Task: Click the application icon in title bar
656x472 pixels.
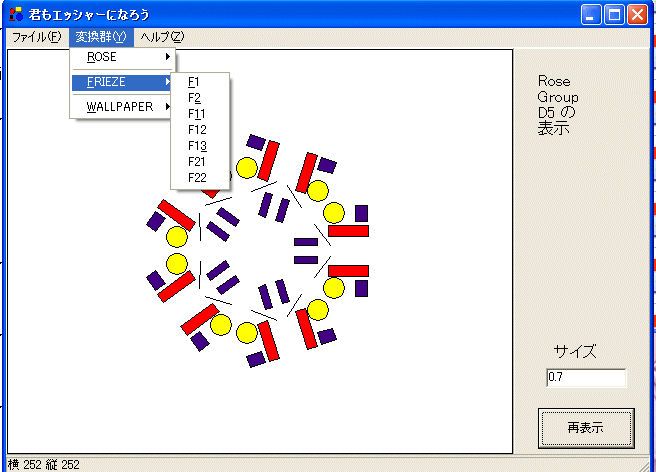Action: [16, 14]
